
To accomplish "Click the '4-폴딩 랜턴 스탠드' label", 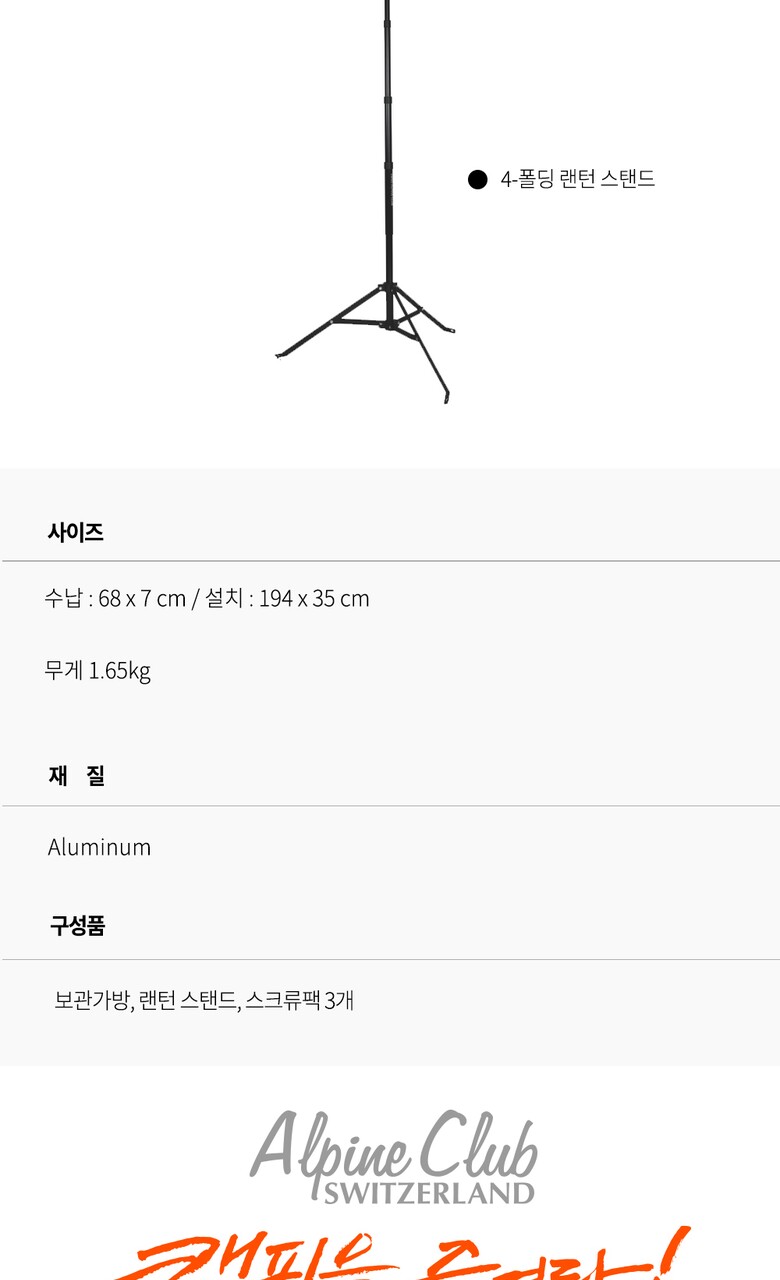I will (x=578, y=180).
